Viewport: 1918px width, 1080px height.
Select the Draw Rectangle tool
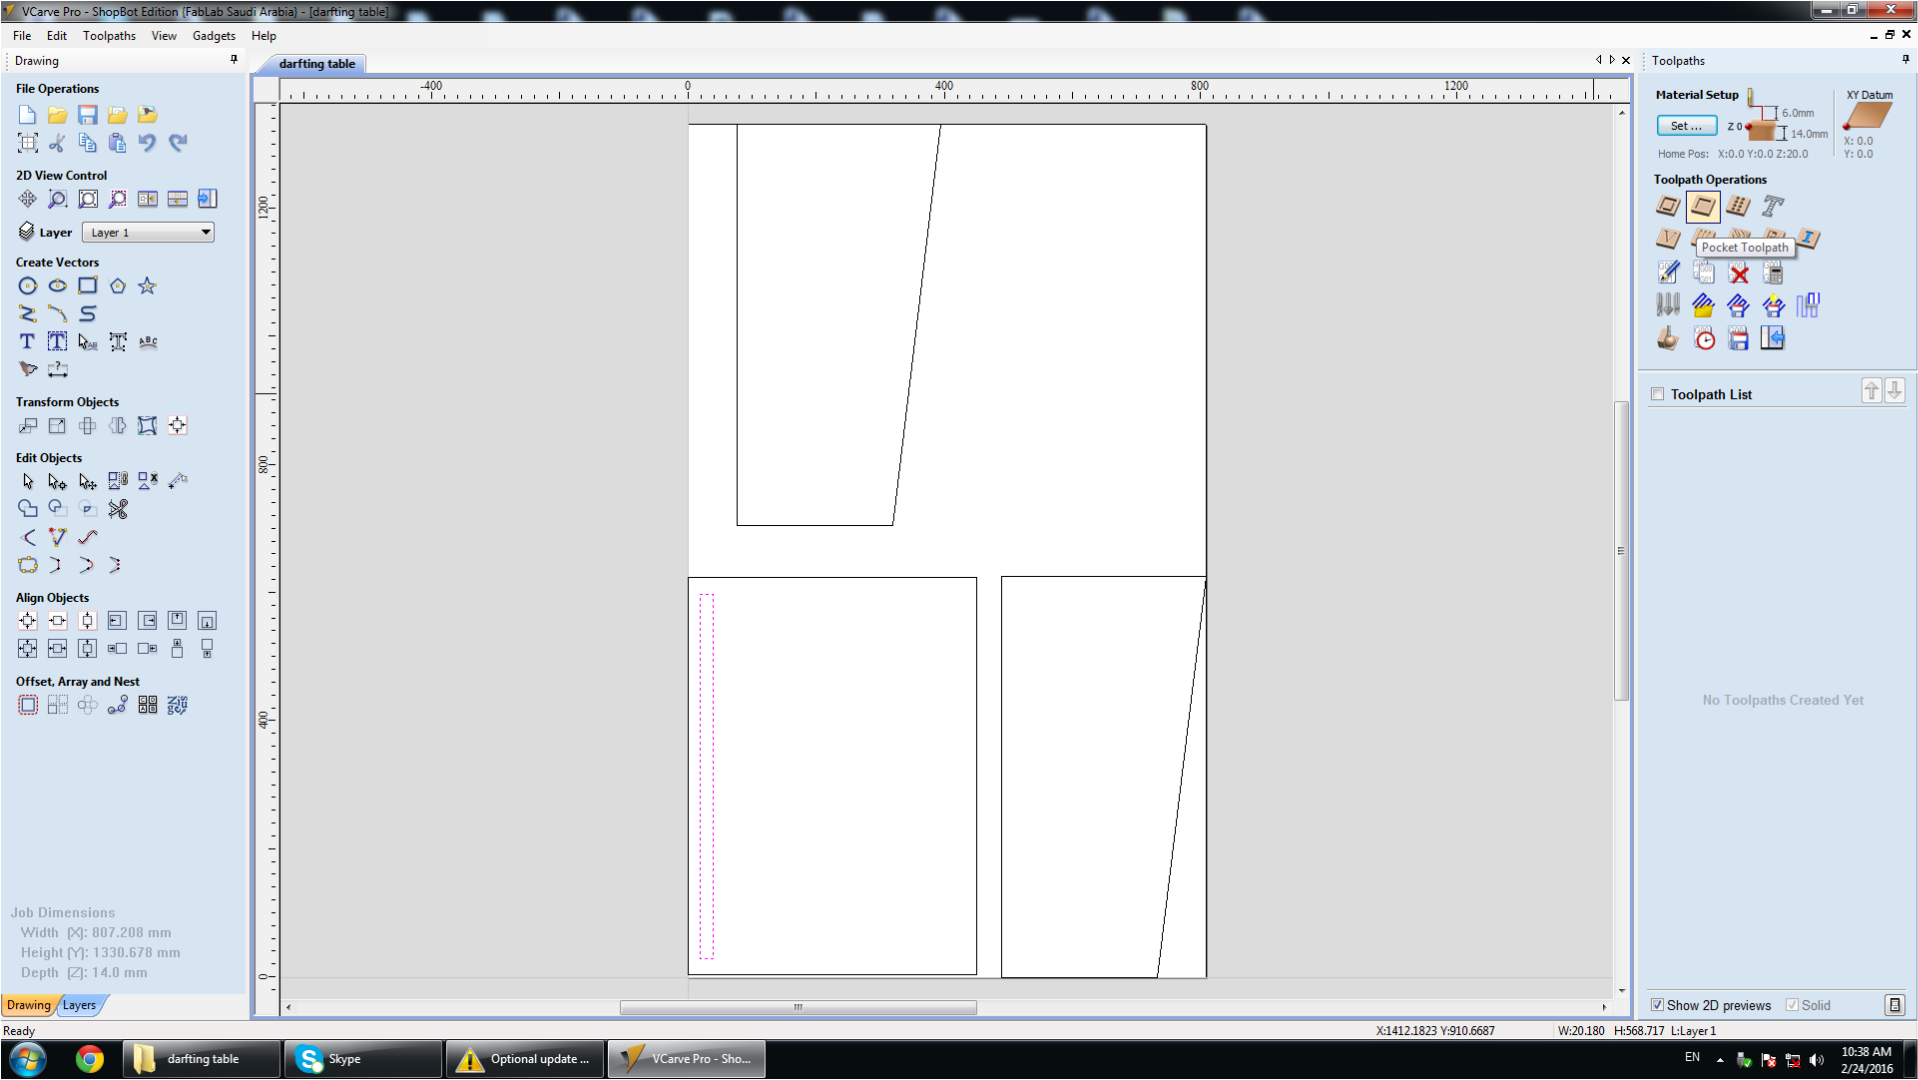click(88, 286)
